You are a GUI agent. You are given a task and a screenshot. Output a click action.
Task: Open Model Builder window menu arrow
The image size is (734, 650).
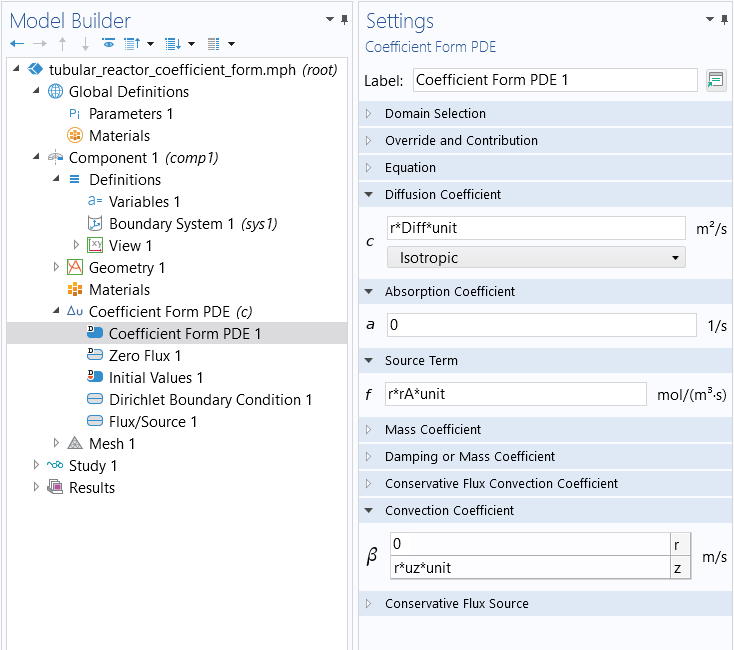pos(330,19)
